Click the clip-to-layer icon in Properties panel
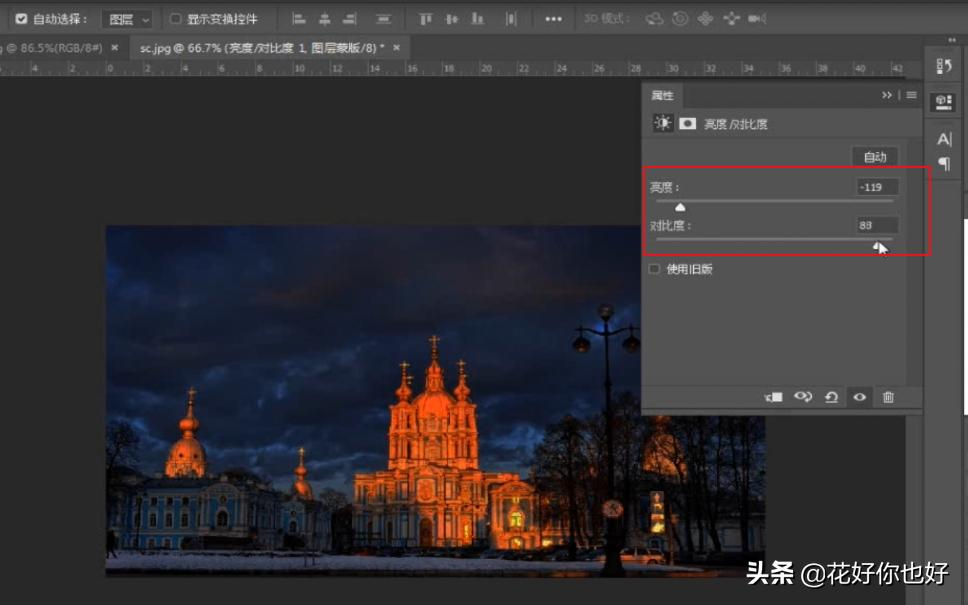The width and height of the screenshot is (968, 605). click(x=773, y=397)
